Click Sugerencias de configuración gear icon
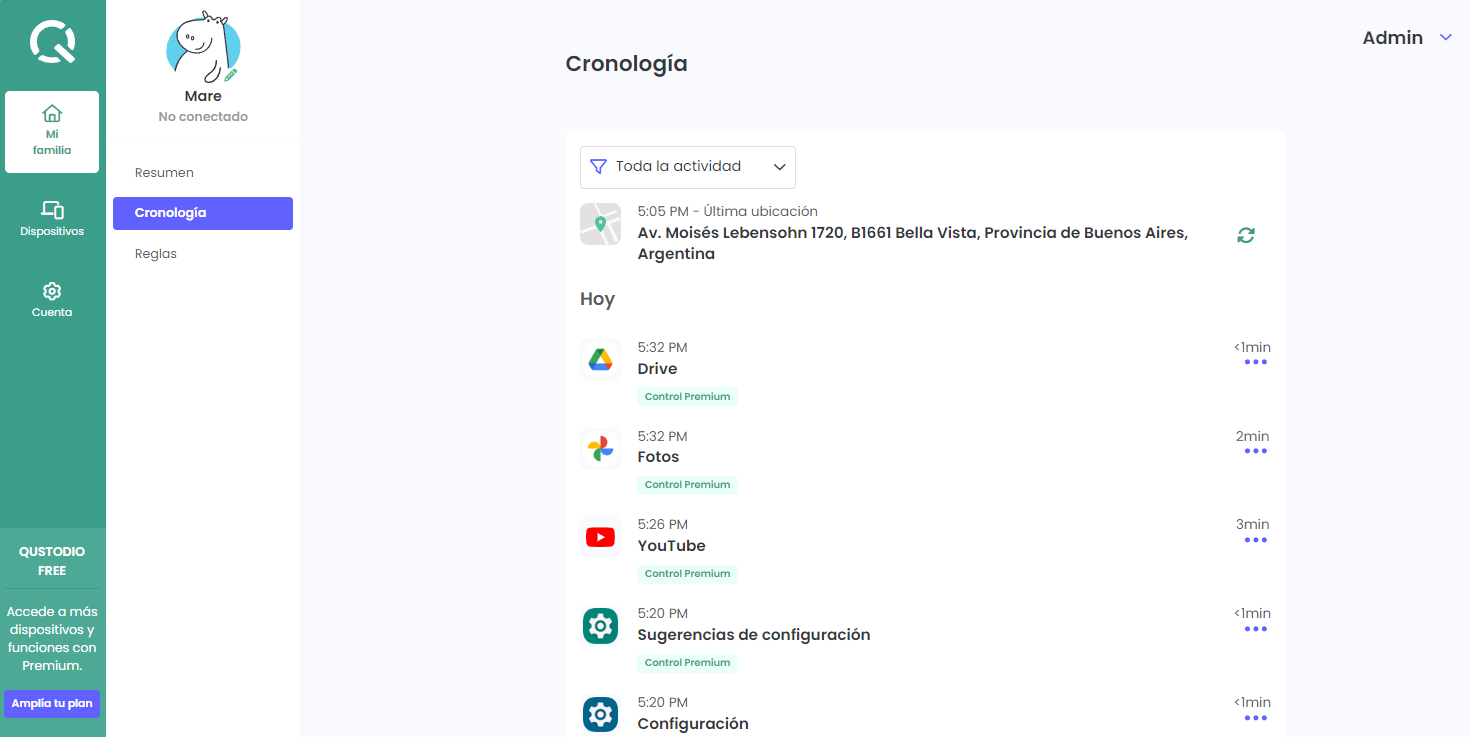This screenshot has height=737, width=1471. point(600,627)
